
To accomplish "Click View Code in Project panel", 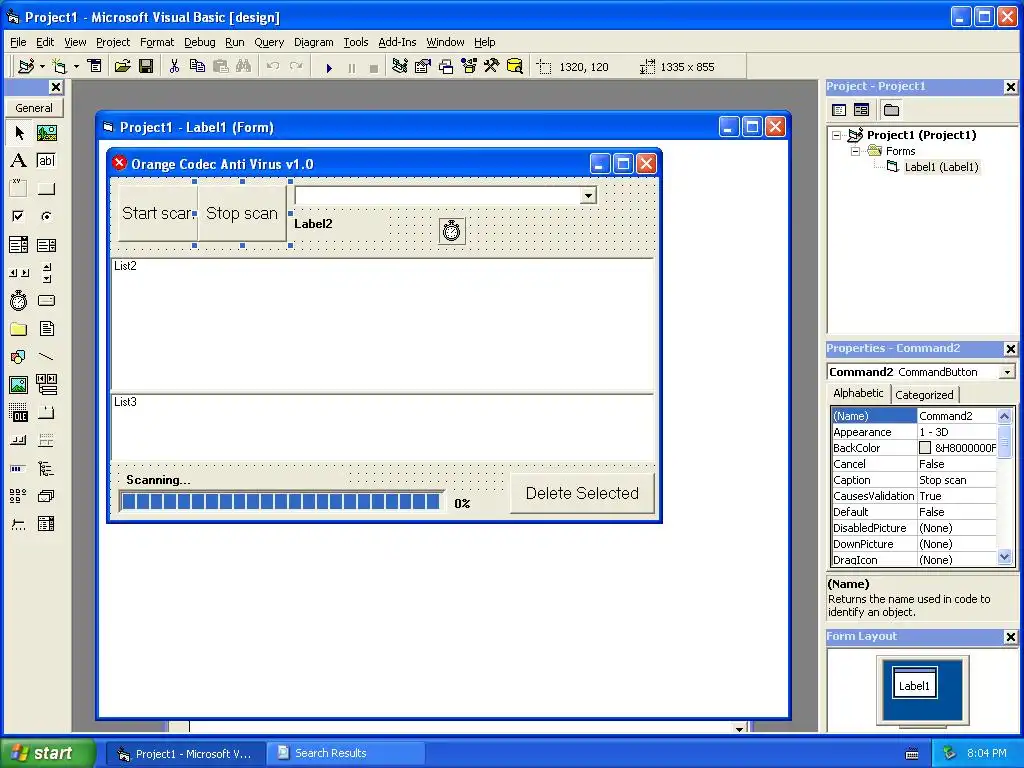I will pyautogui.click(x=839, y=110).
